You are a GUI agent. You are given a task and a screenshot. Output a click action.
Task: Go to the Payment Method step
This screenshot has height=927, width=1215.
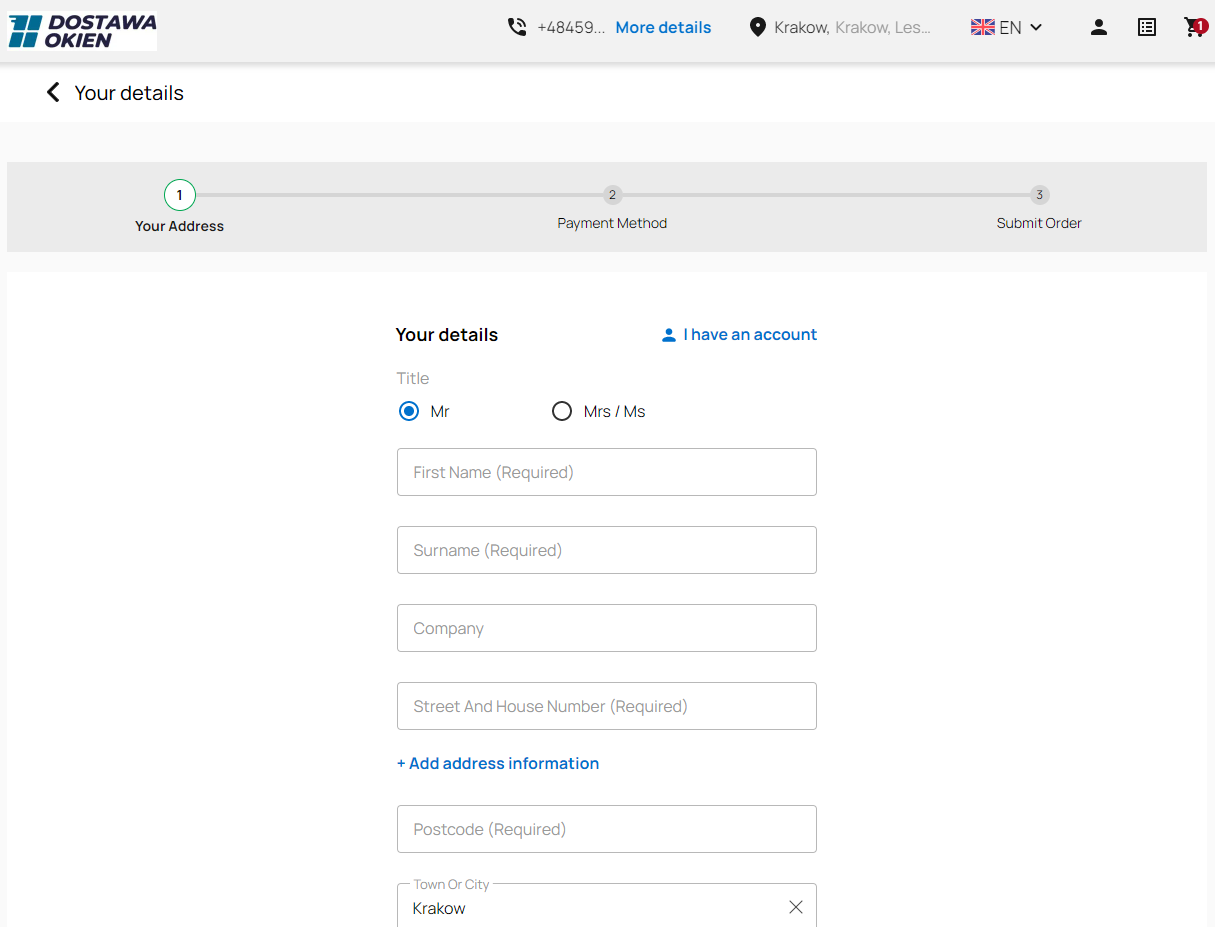tap(612, 195)
